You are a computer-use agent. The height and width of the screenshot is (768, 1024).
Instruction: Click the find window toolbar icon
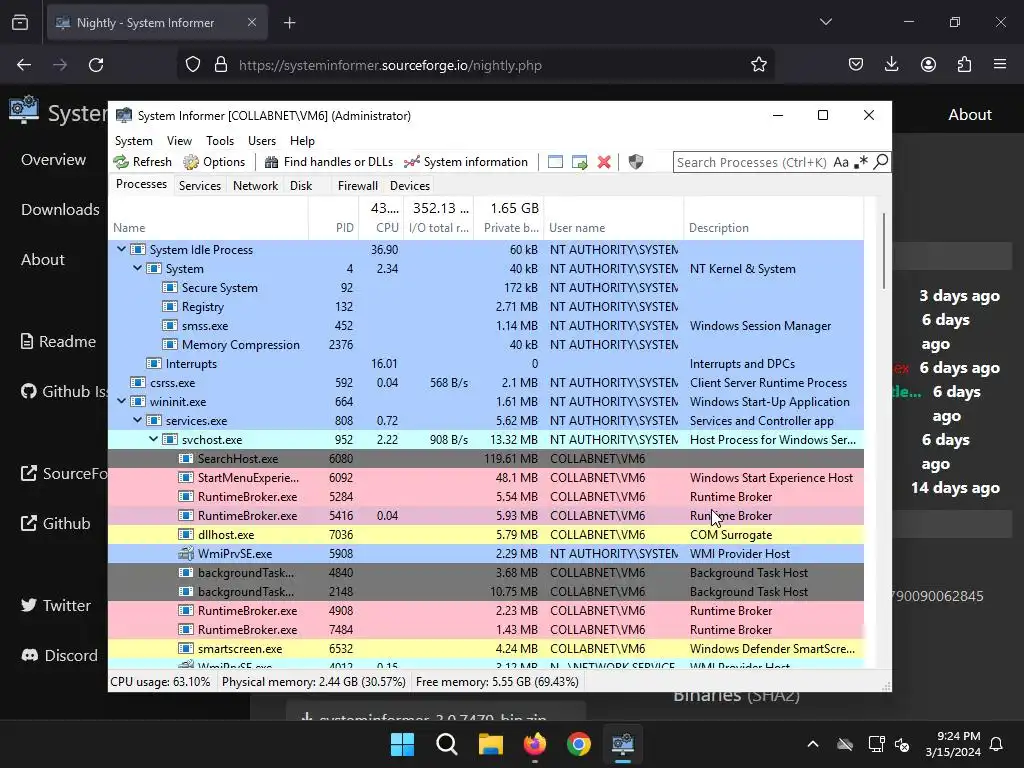point(555,162)
